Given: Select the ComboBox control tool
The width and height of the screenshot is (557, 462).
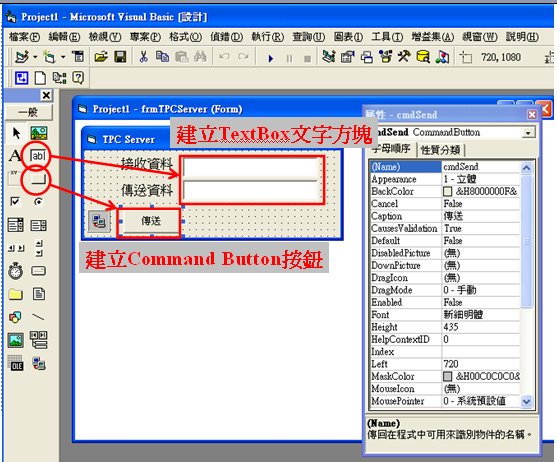Looking at the screenshot, I should [x=16, y=225].
